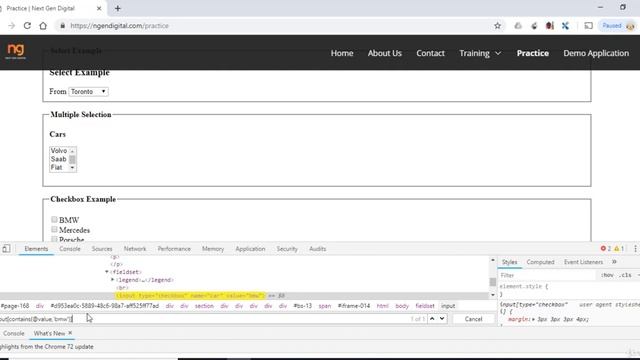Open the Event Listeners tab
This screenshot has height=360, width=640.
coord(583,262)
